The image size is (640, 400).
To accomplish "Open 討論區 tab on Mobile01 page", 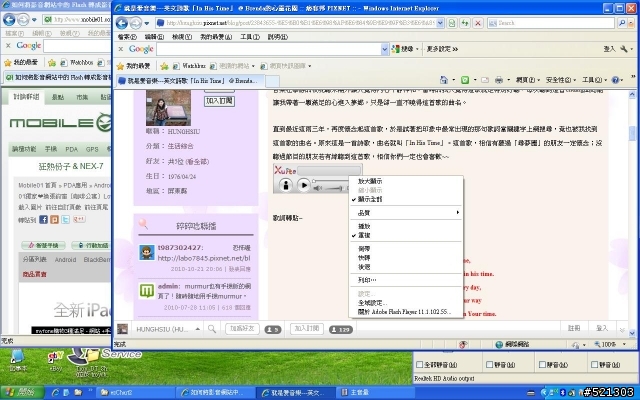I will [26, 97].
